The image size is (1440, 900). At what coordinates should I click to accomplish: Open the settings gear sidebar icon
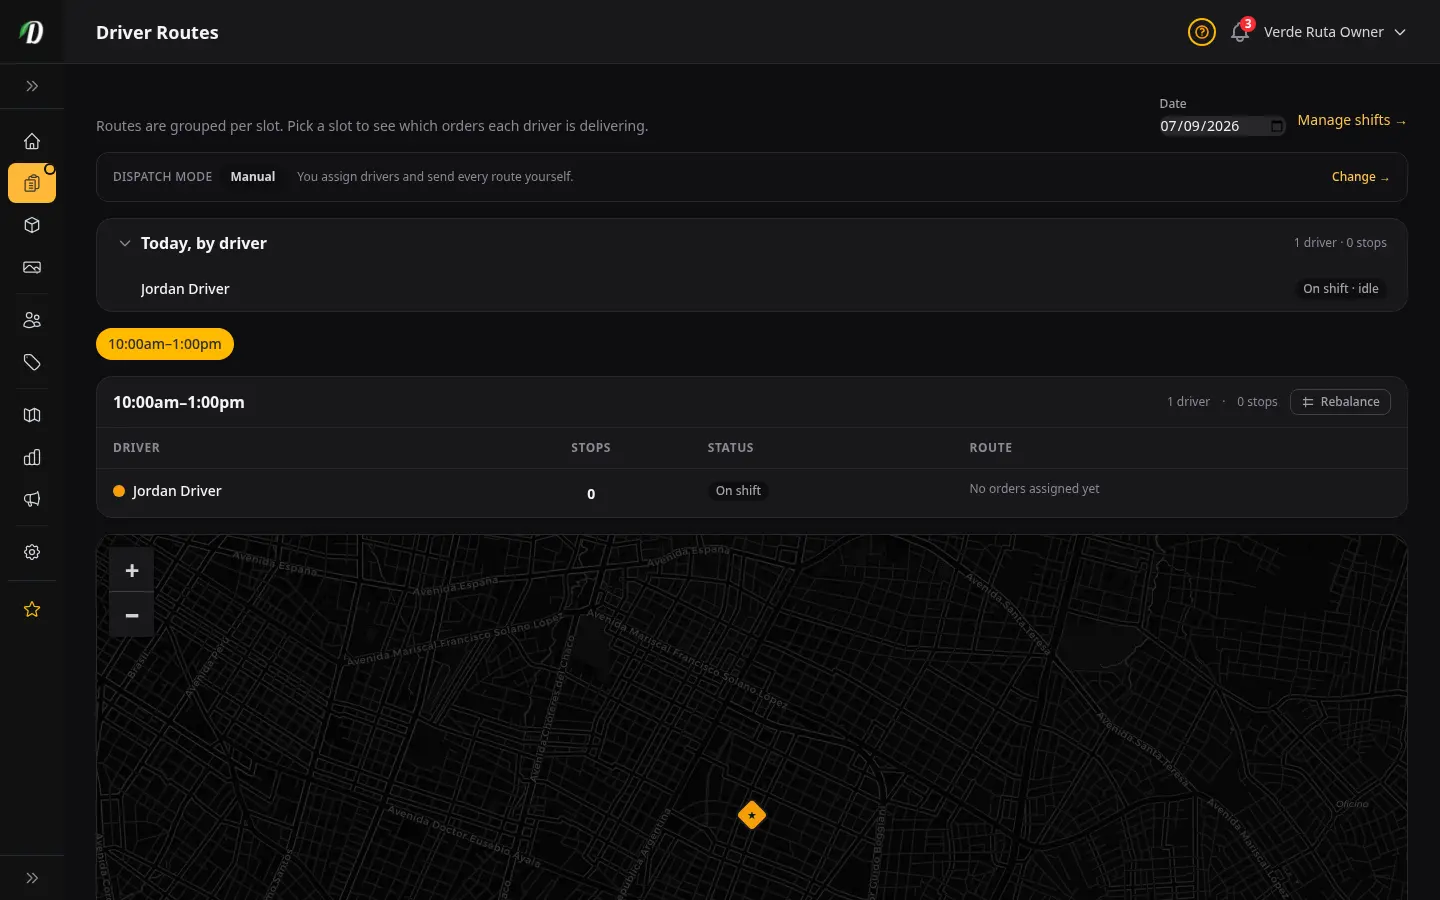point(32,552)
